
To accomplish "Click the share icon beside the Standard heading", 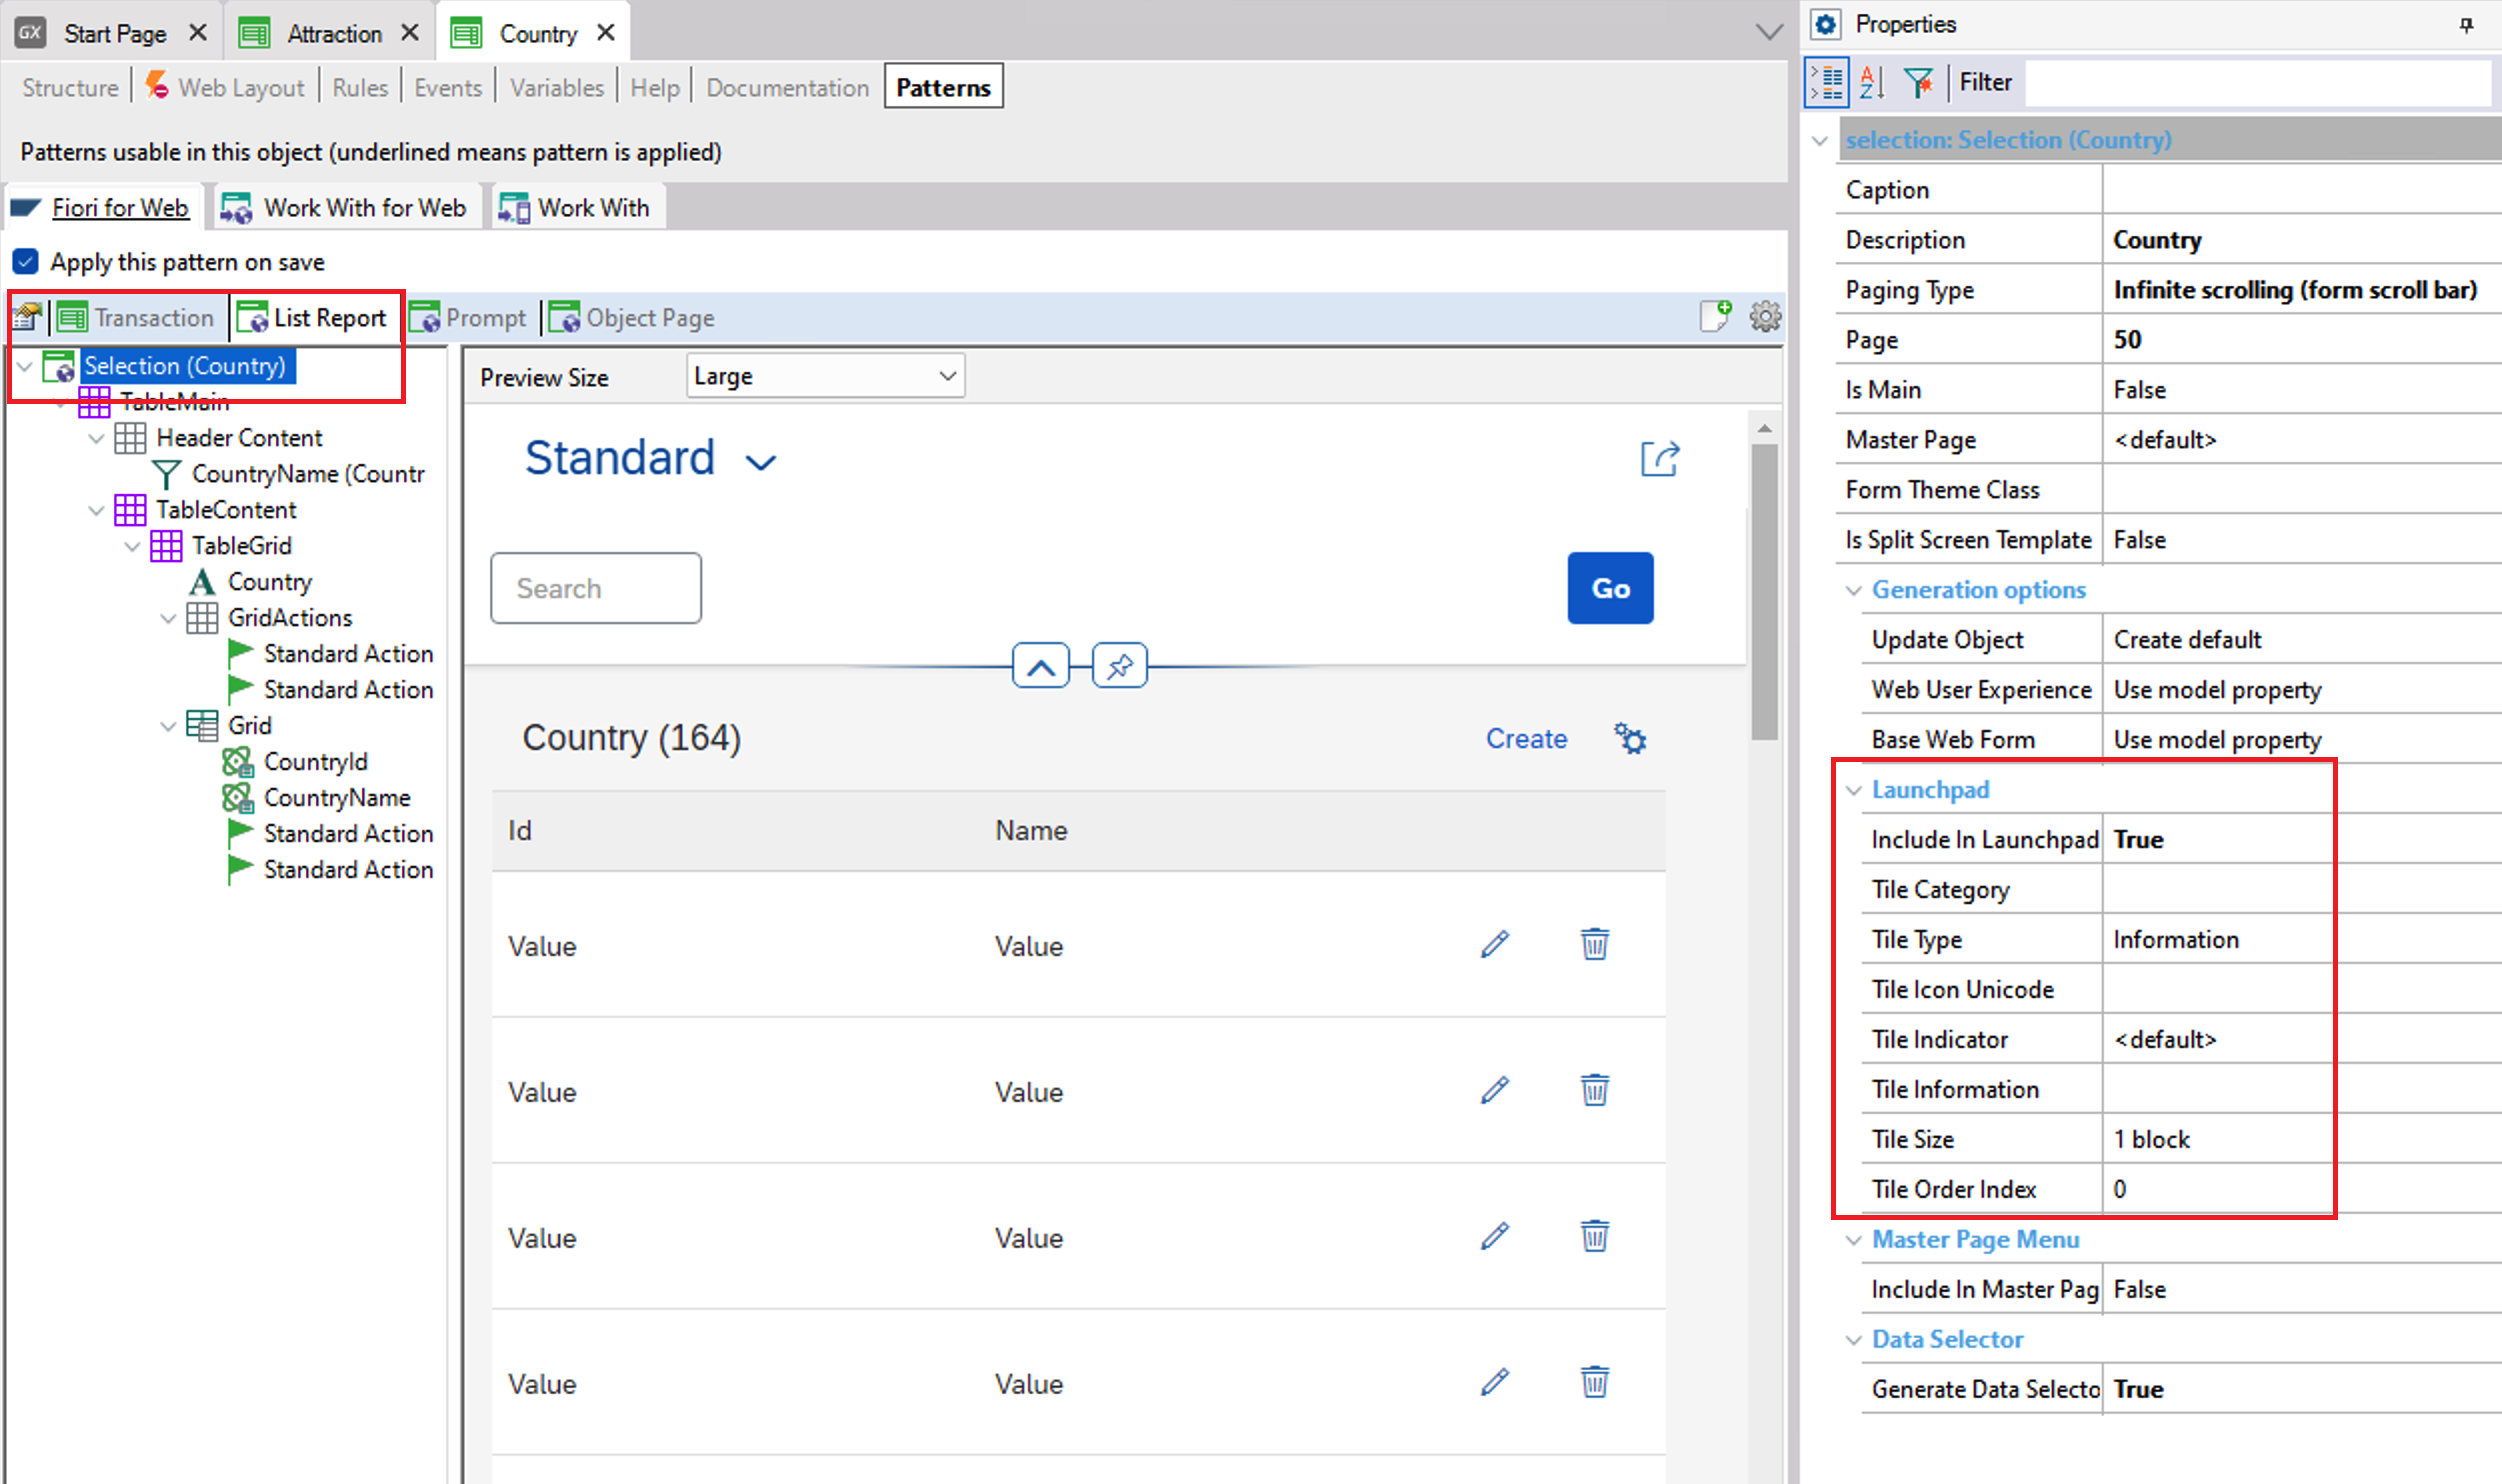I will [x=1660, y=459].
